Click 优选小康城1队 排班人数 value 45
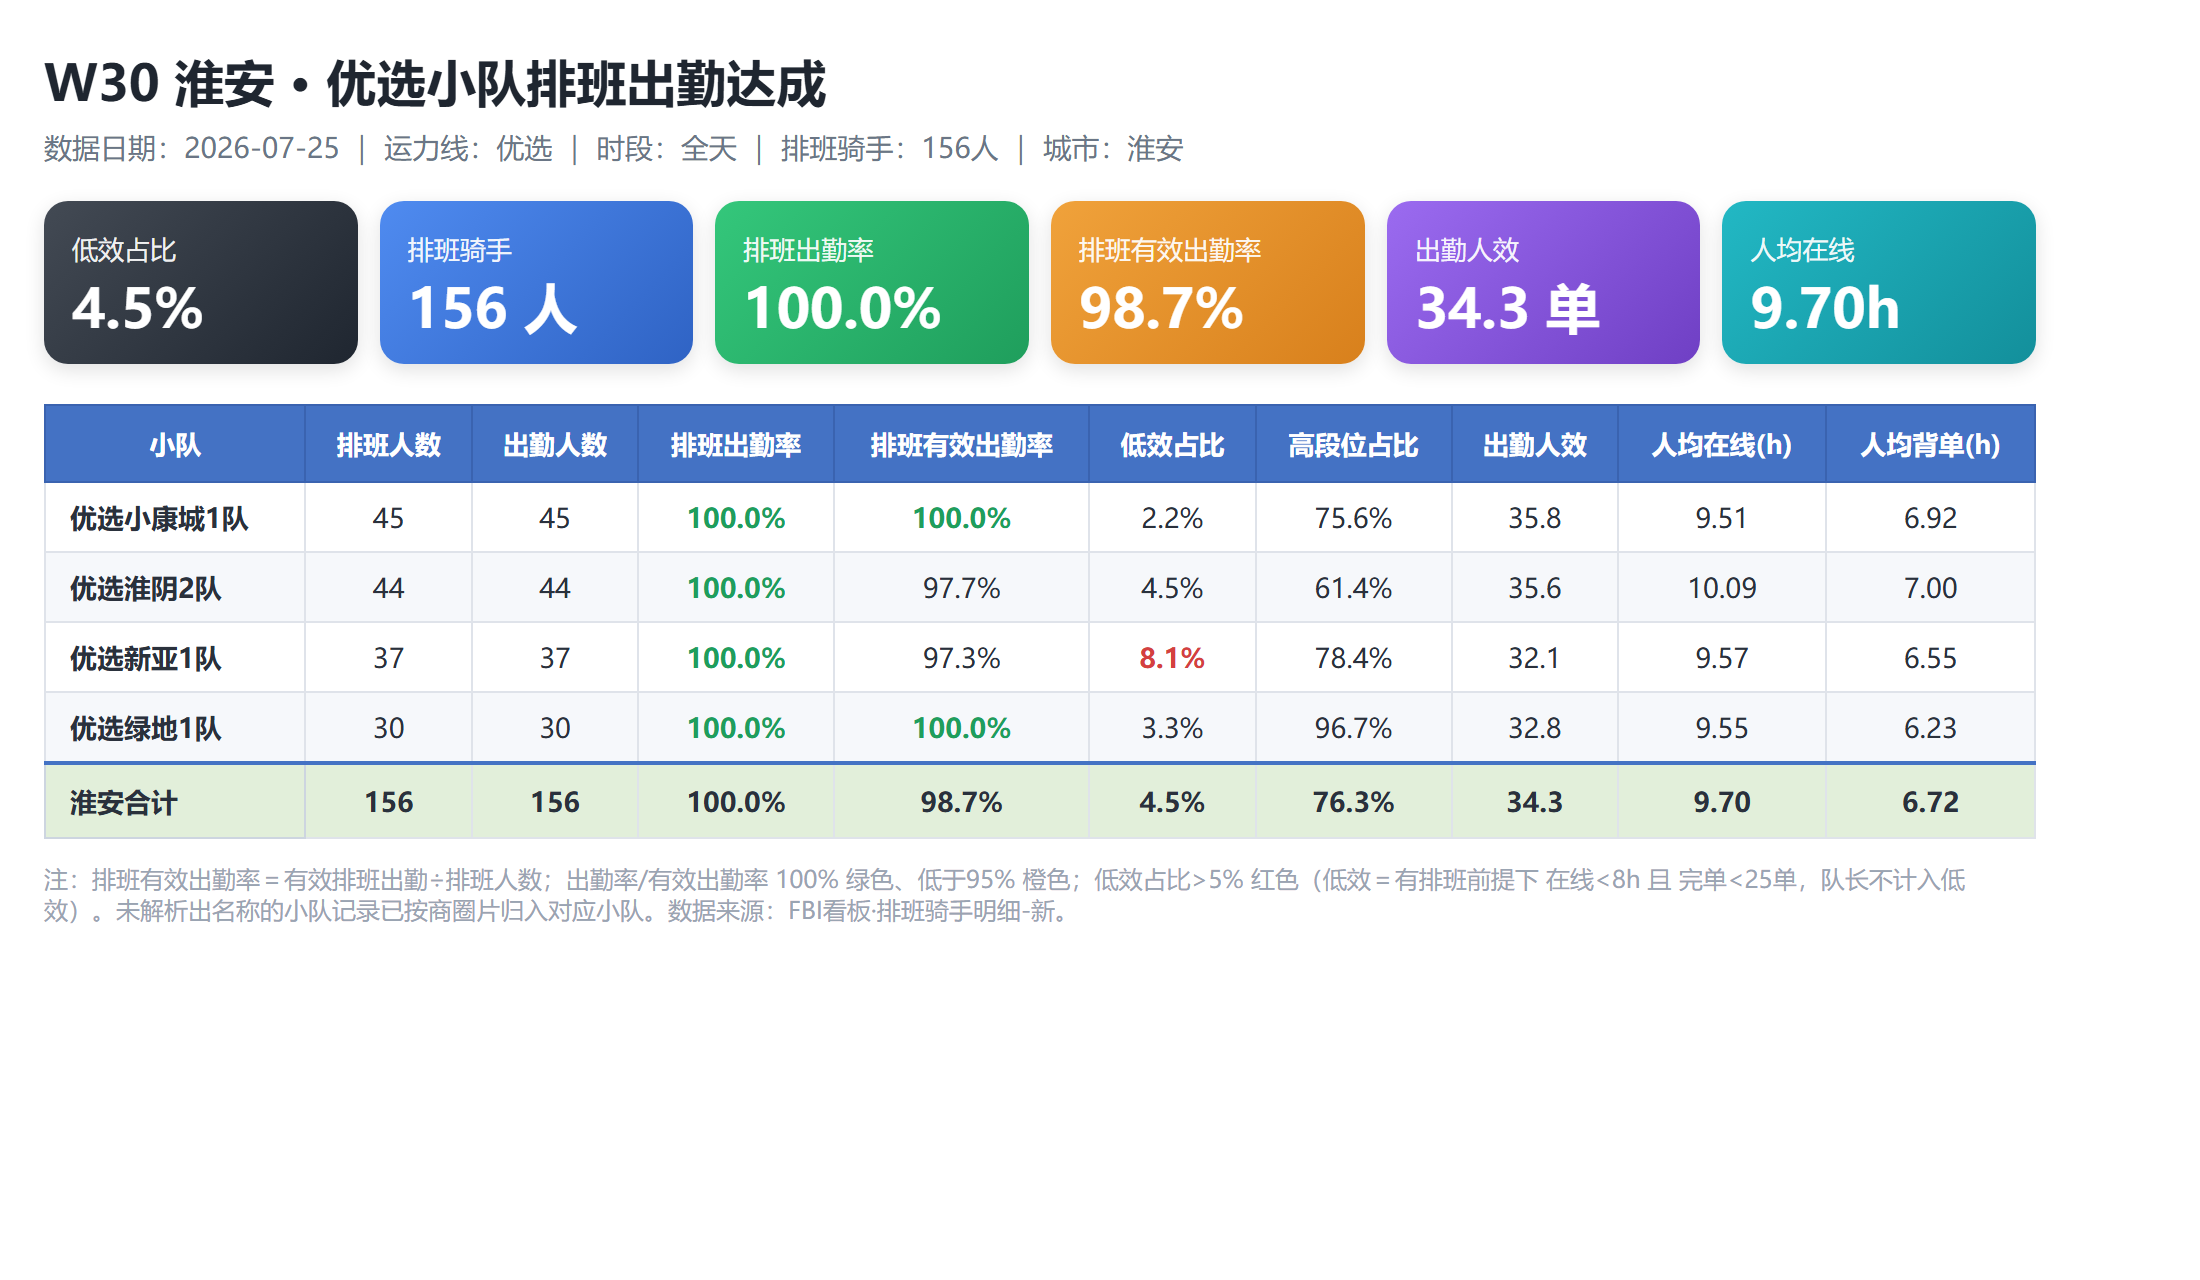 [x=388, y=518]
